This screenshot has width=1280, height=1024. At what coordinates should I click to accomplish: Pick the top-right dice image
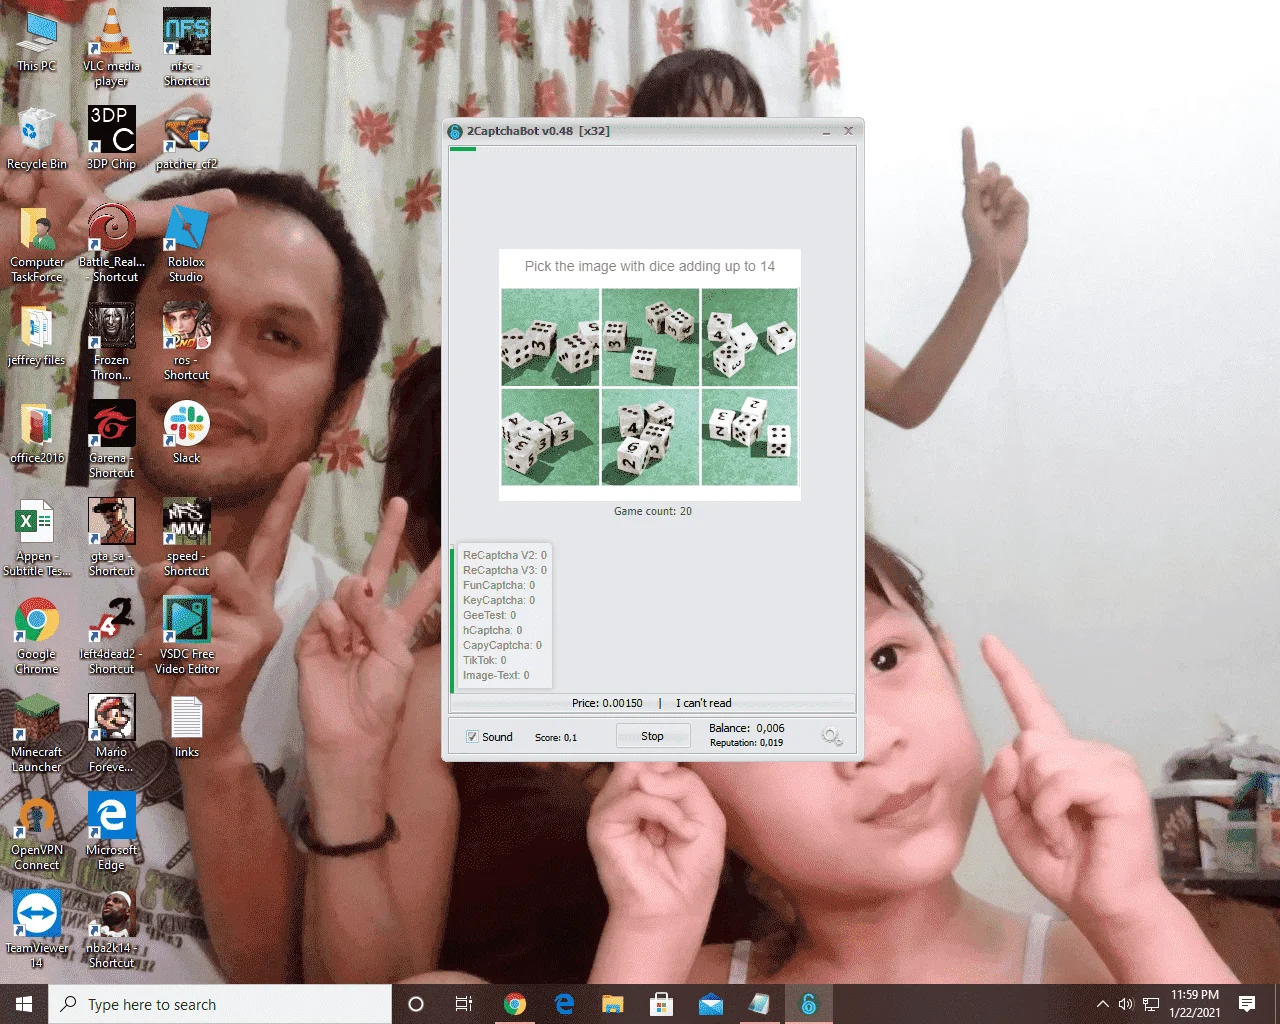[750, 338]
